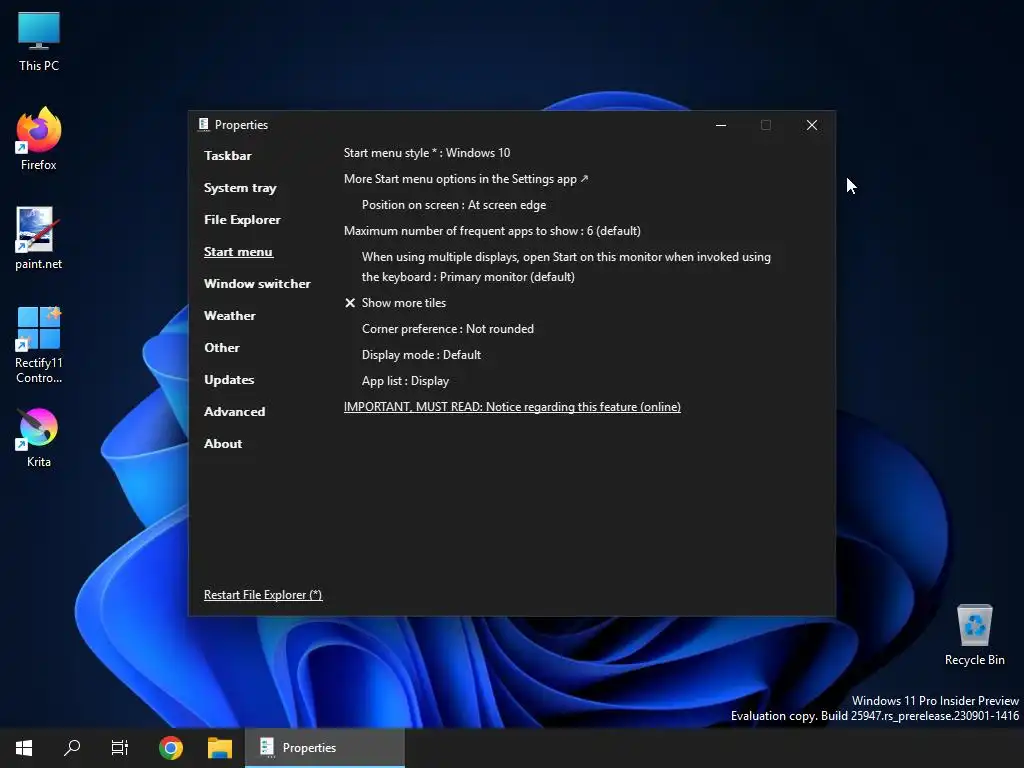1024x768 pixels.
Task: Open the Windows Start button
Action: [x=24, y=748]
